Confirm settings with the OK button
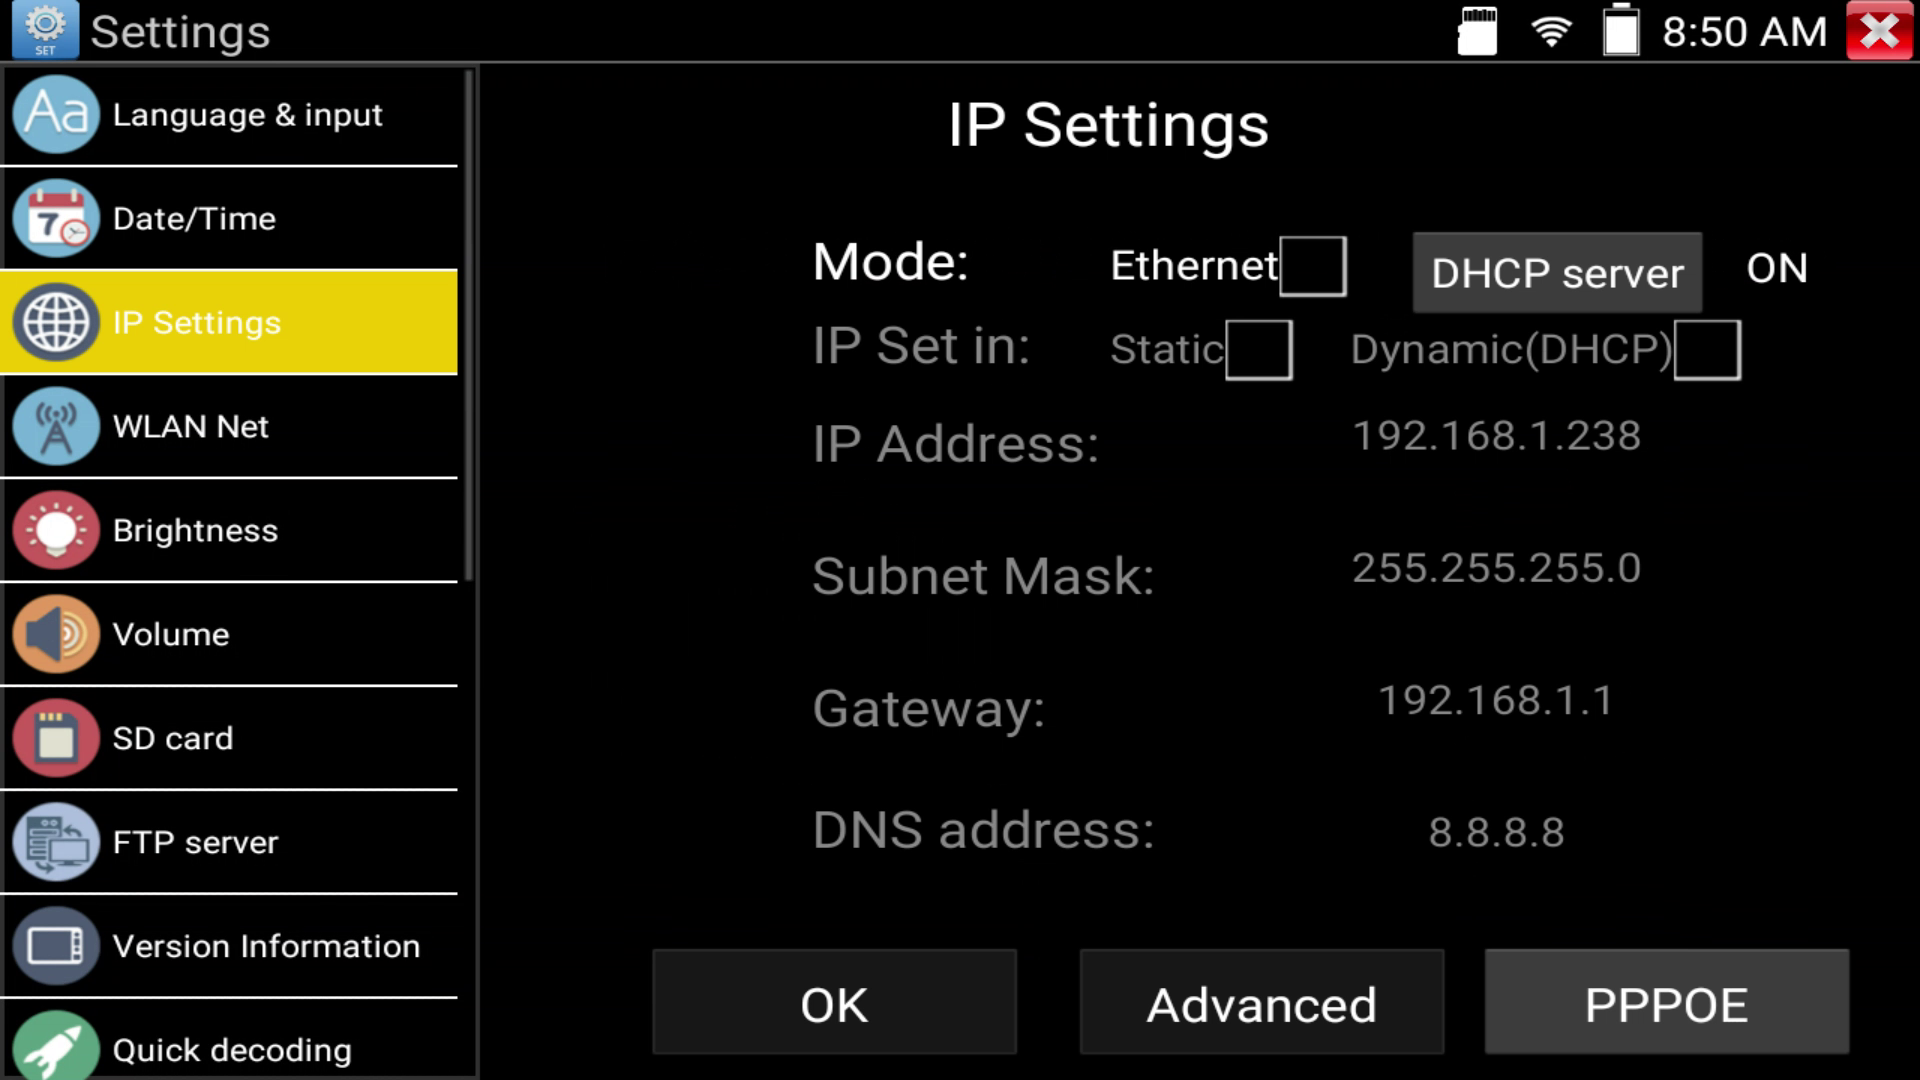This screenshot has height=1080, width=1920. [834, 1002]
